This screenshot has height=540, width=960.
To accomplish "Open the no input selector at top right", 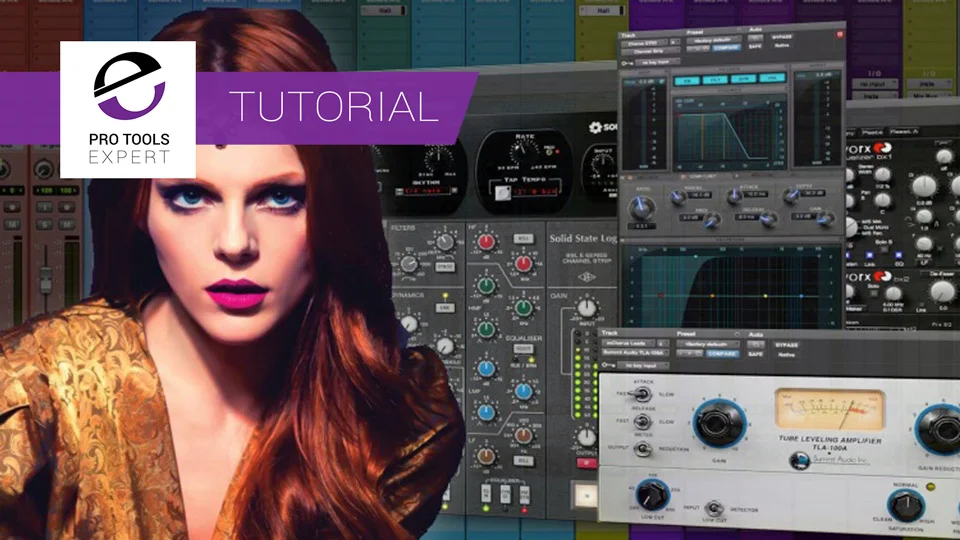I will coord(877,83).
